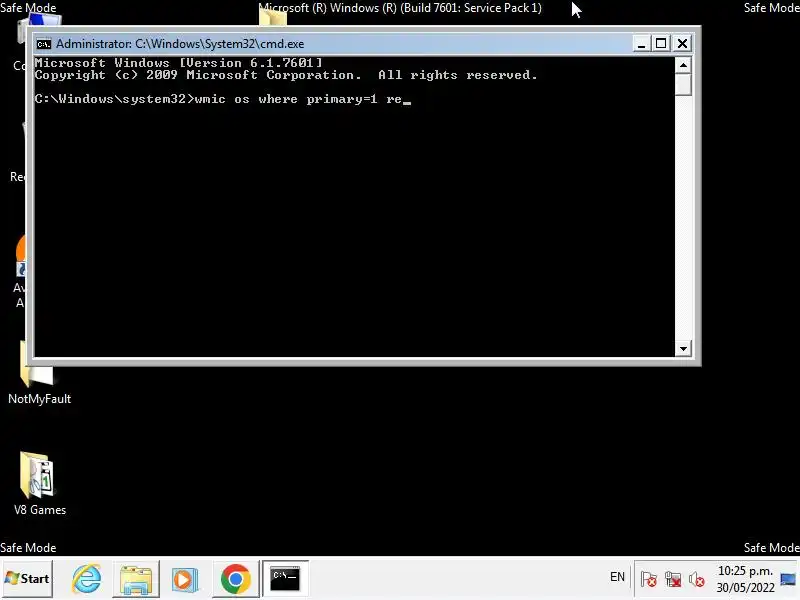Minimize the cmd.exe window

[641, 44]
